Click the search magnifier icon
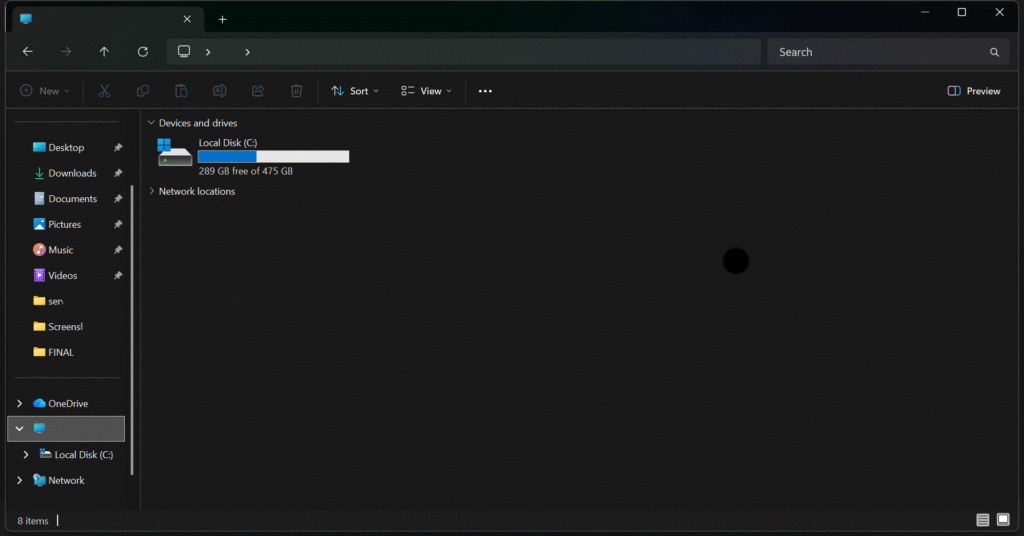Viewport: 1024px width, 536px height. click(994, 52)
